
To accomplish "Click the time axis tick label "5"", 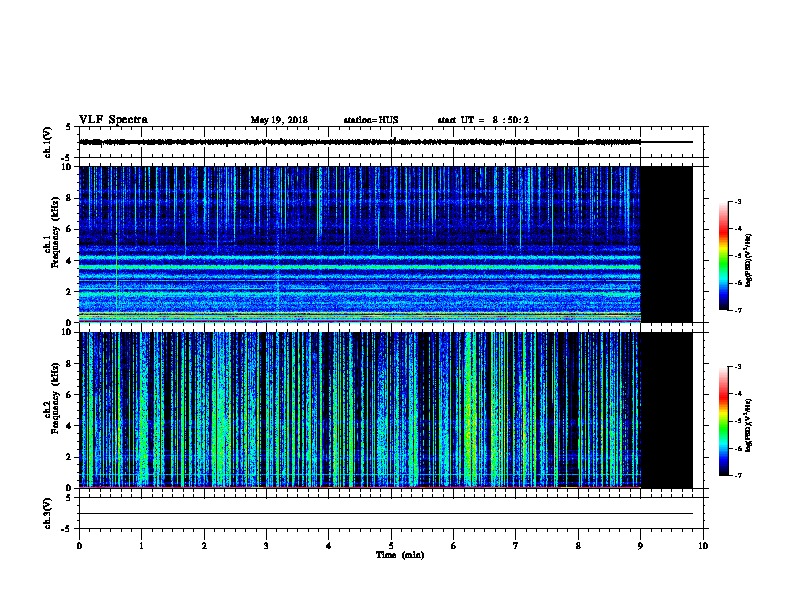I will (391, 546).
